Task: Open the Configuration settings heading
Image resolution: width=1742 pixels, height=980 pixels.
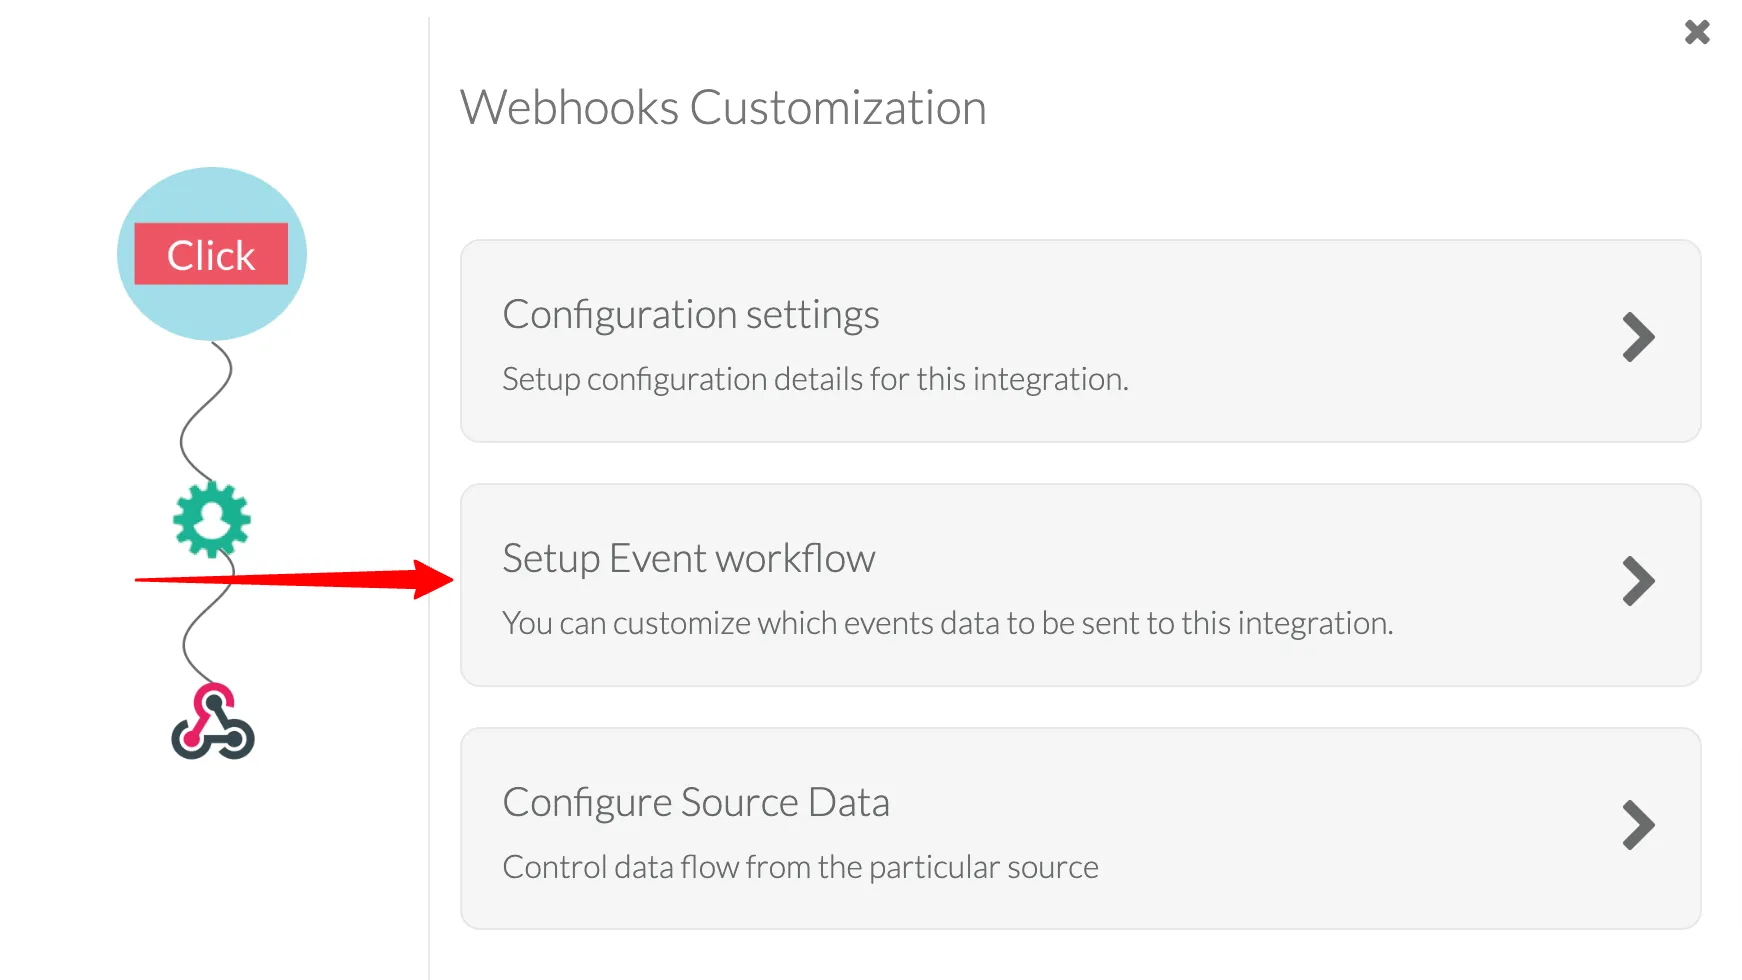Action: pos(691,315)
